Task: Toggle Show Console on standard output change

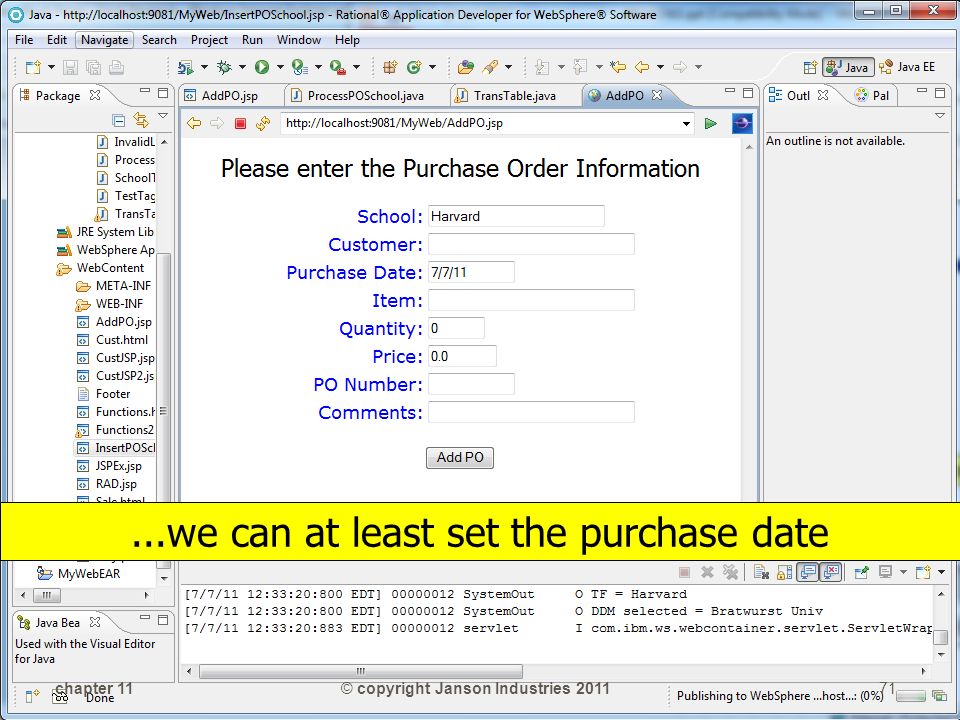Action: click(808, 572)
